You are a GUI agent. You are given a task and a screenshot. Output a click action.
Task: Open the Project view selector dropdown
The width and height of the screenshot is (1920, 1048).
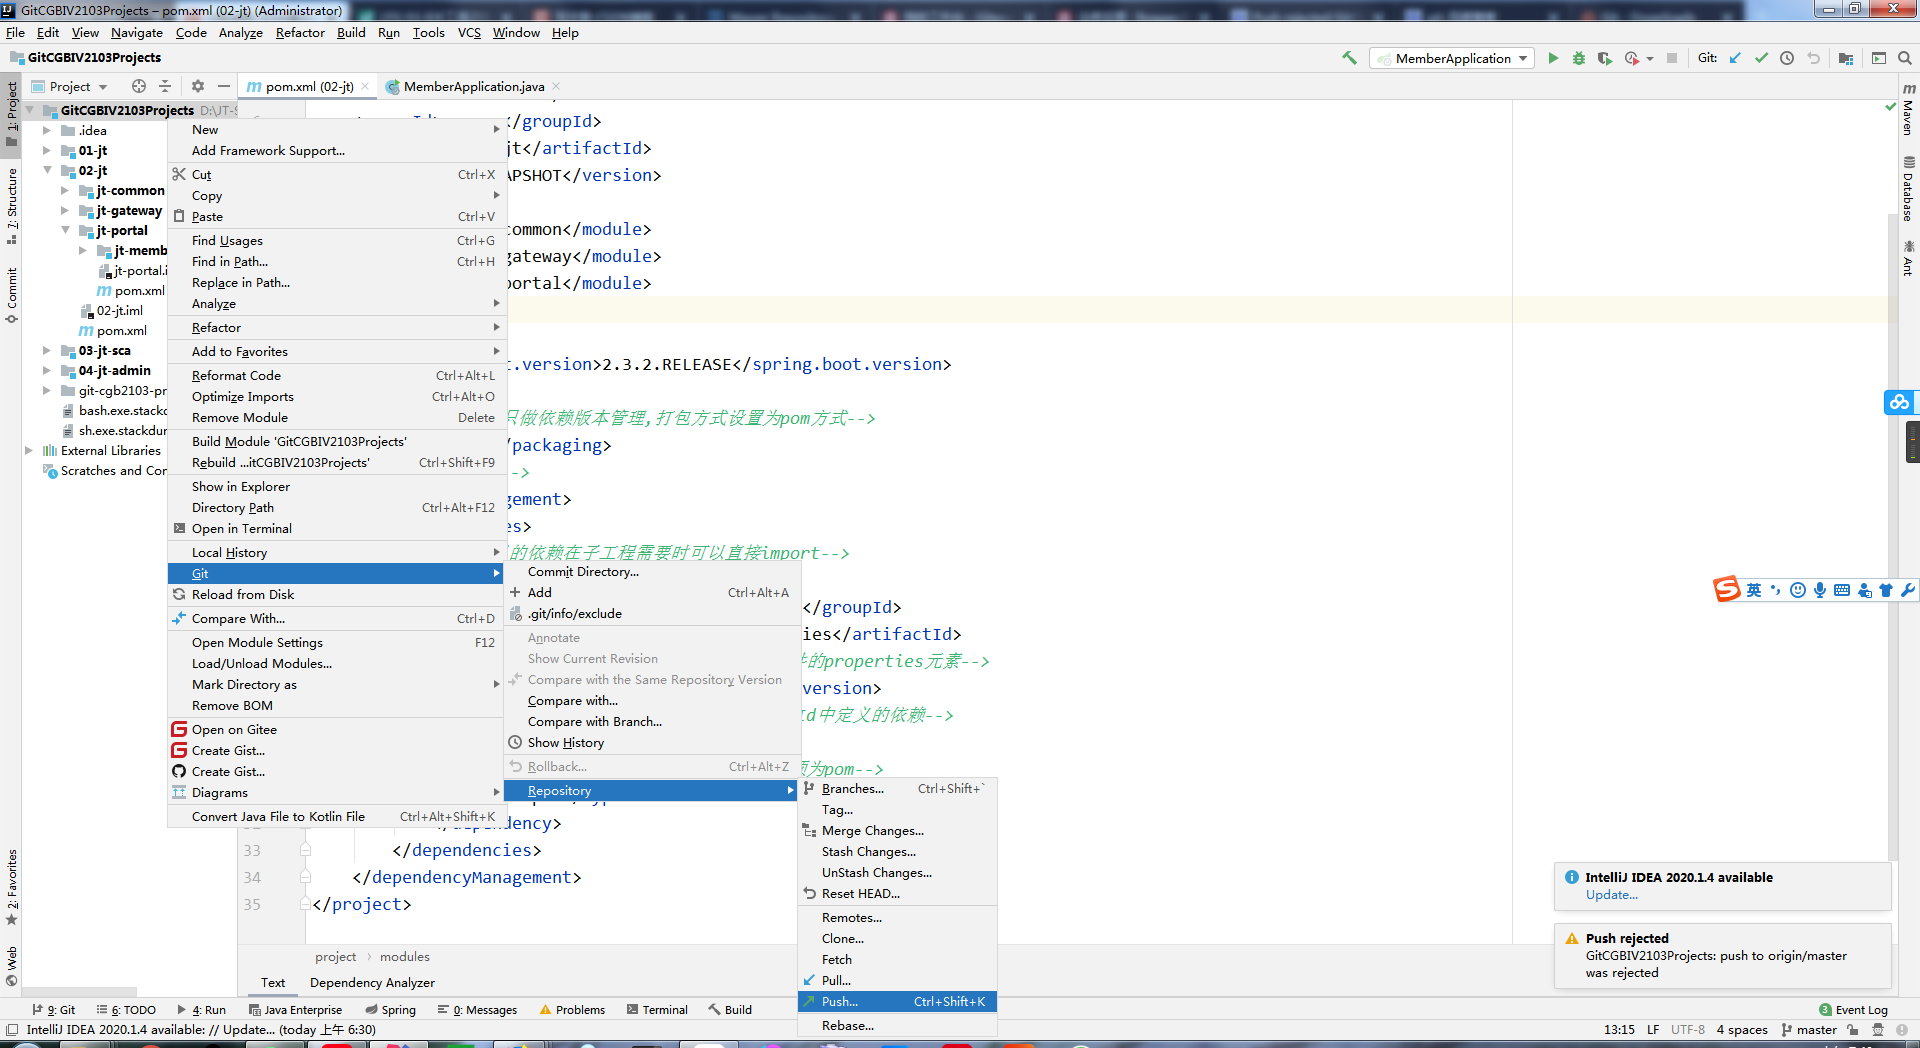click(x=69, y=86)
